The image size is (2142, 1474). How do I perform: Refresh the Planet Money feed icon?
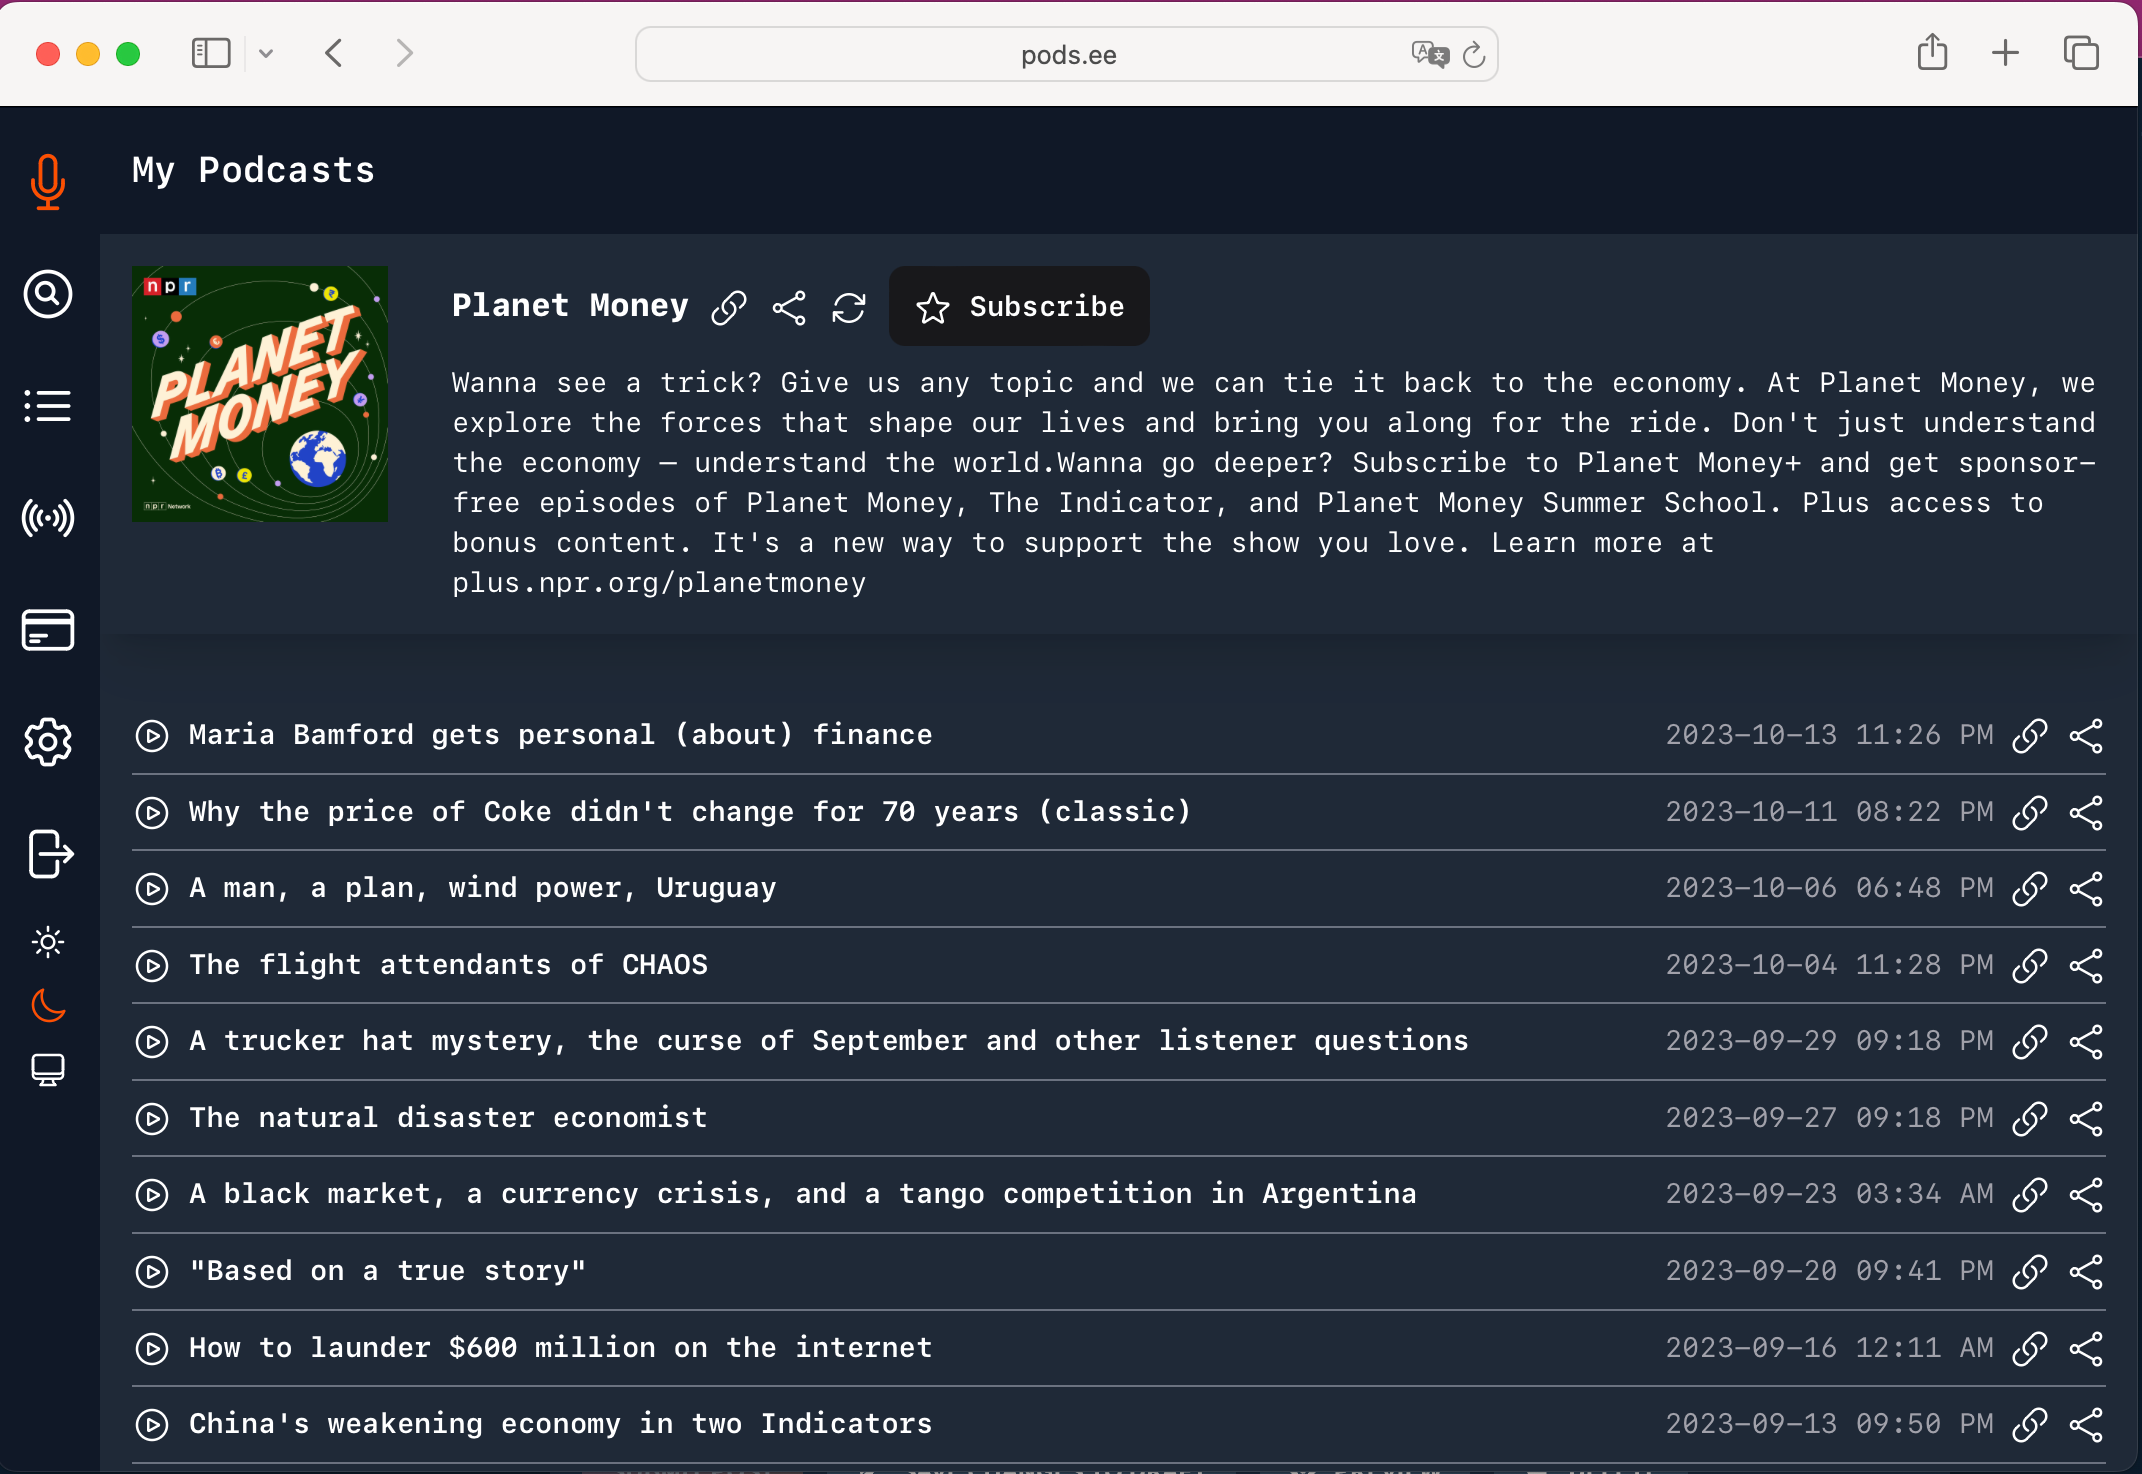(x=849, y=307)
